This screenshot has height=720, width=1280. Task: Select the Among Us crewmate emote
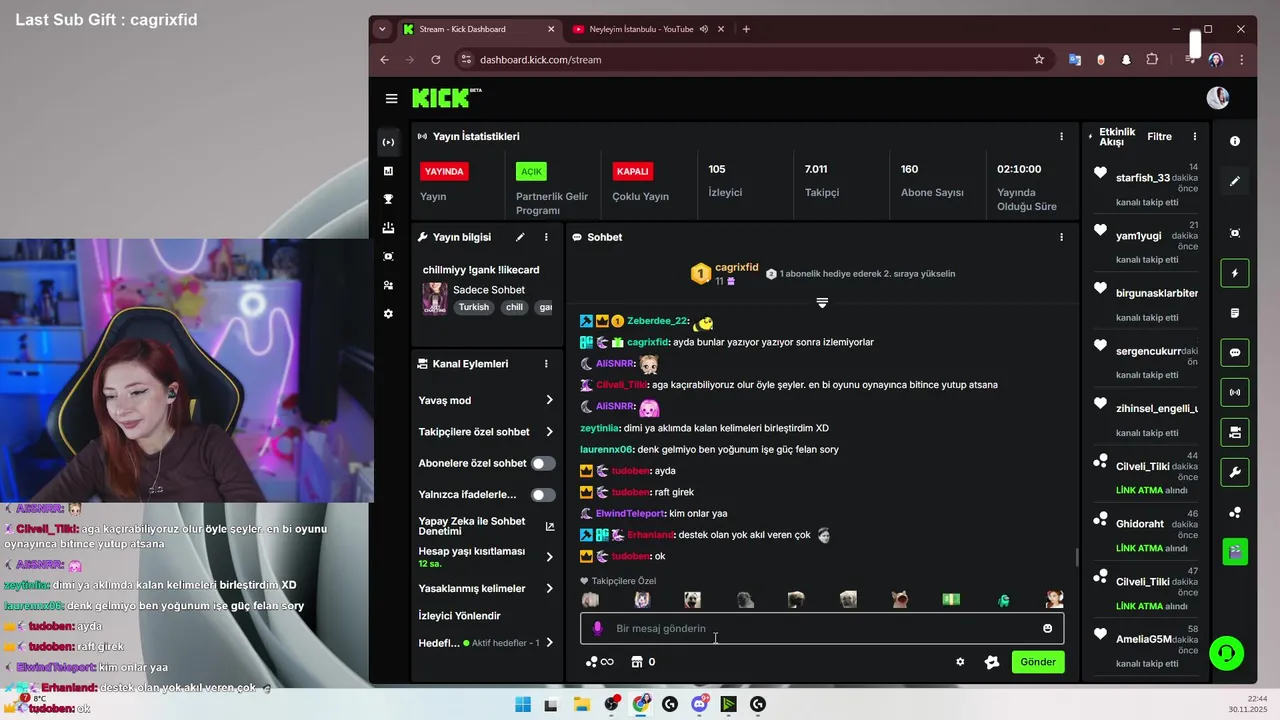[x=1003, y=599]
